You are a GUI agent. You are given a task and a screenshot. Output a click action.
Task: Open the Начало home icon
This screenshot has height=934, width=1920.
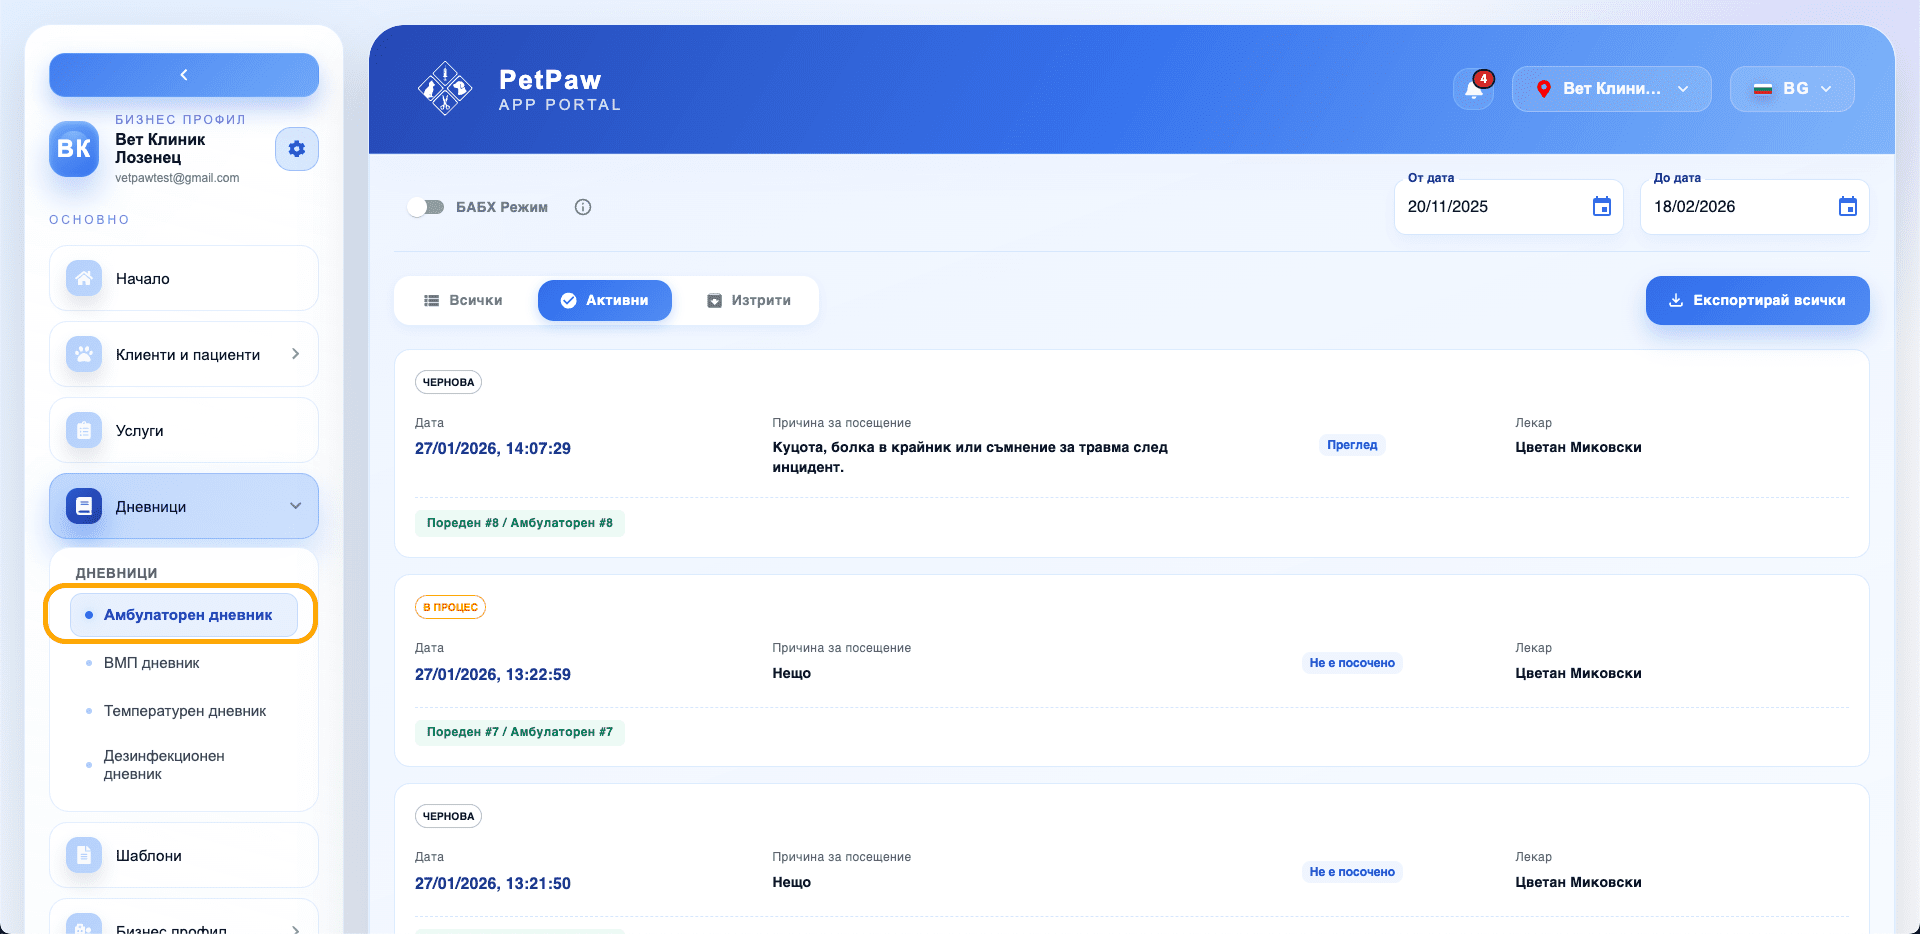(x=84, y=278)
